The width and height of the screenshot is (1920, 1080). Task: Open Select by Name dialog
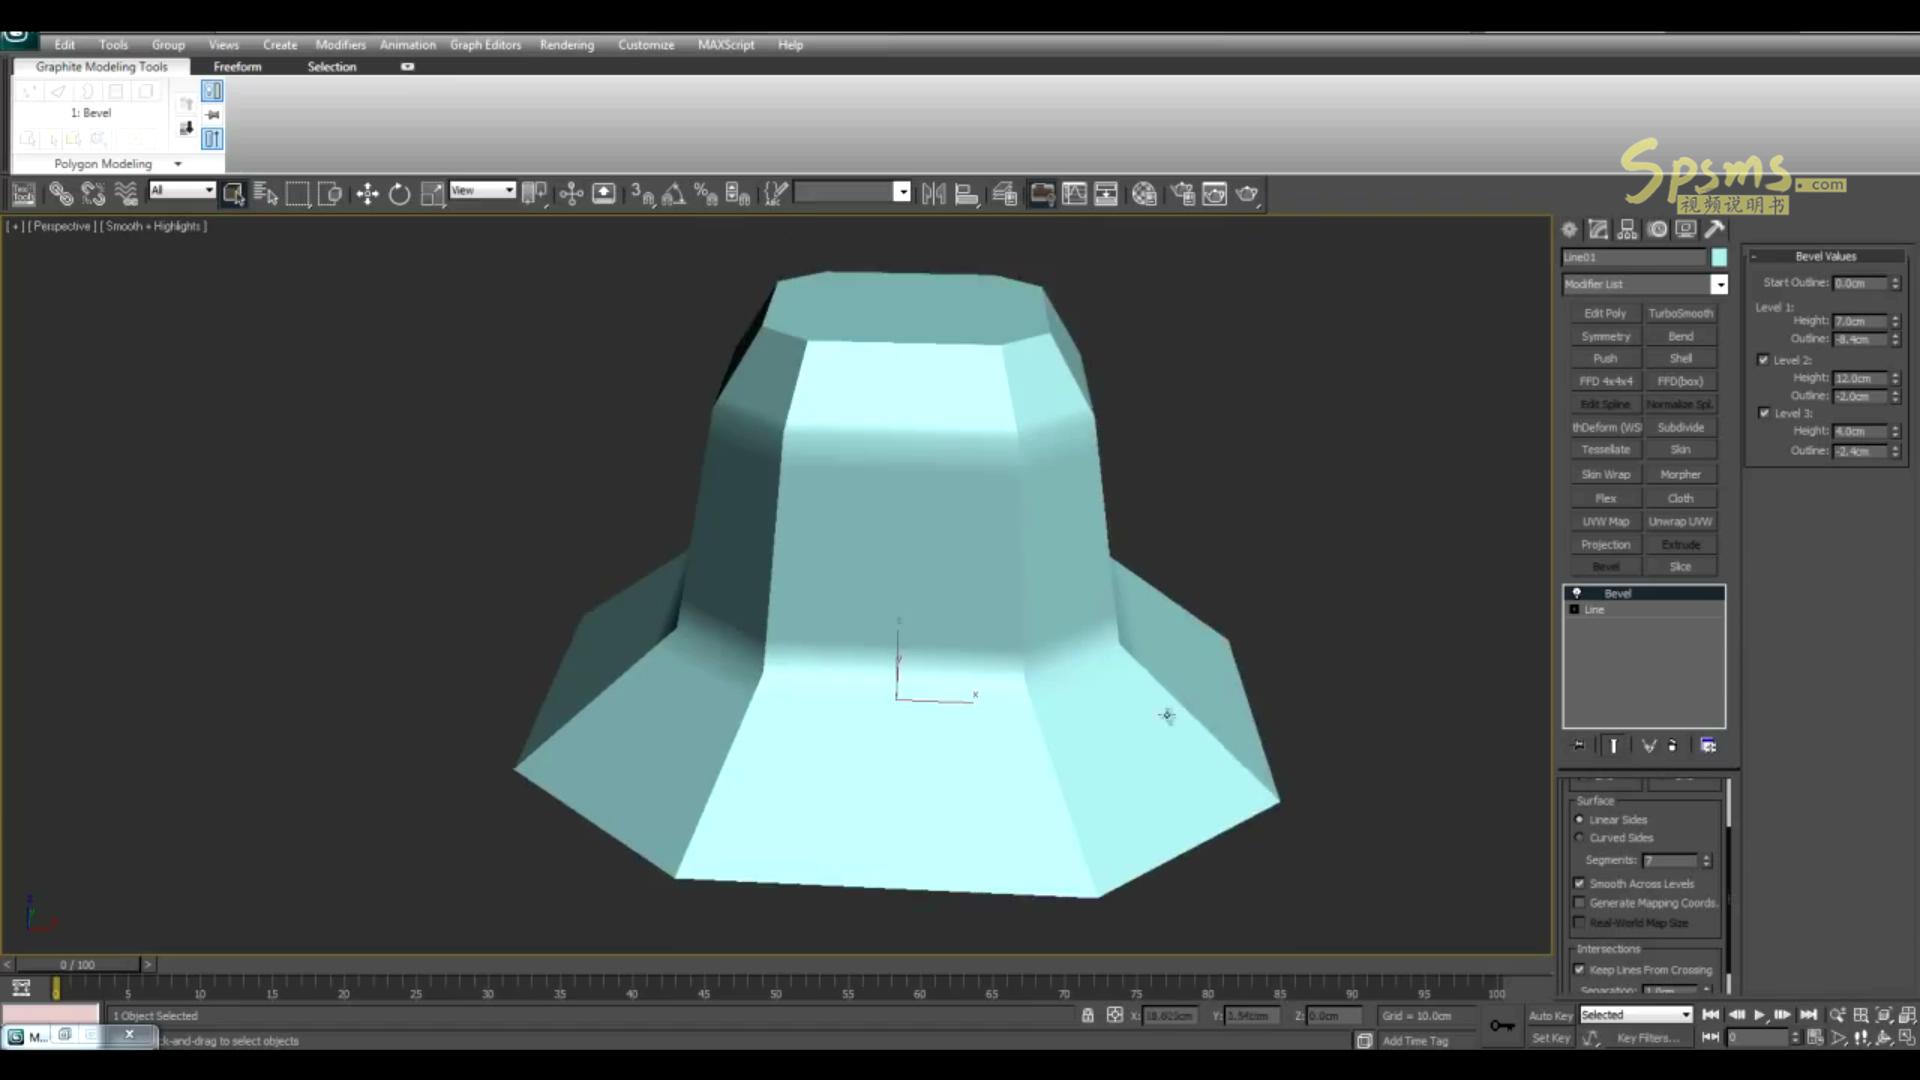(x=265, y=194)
